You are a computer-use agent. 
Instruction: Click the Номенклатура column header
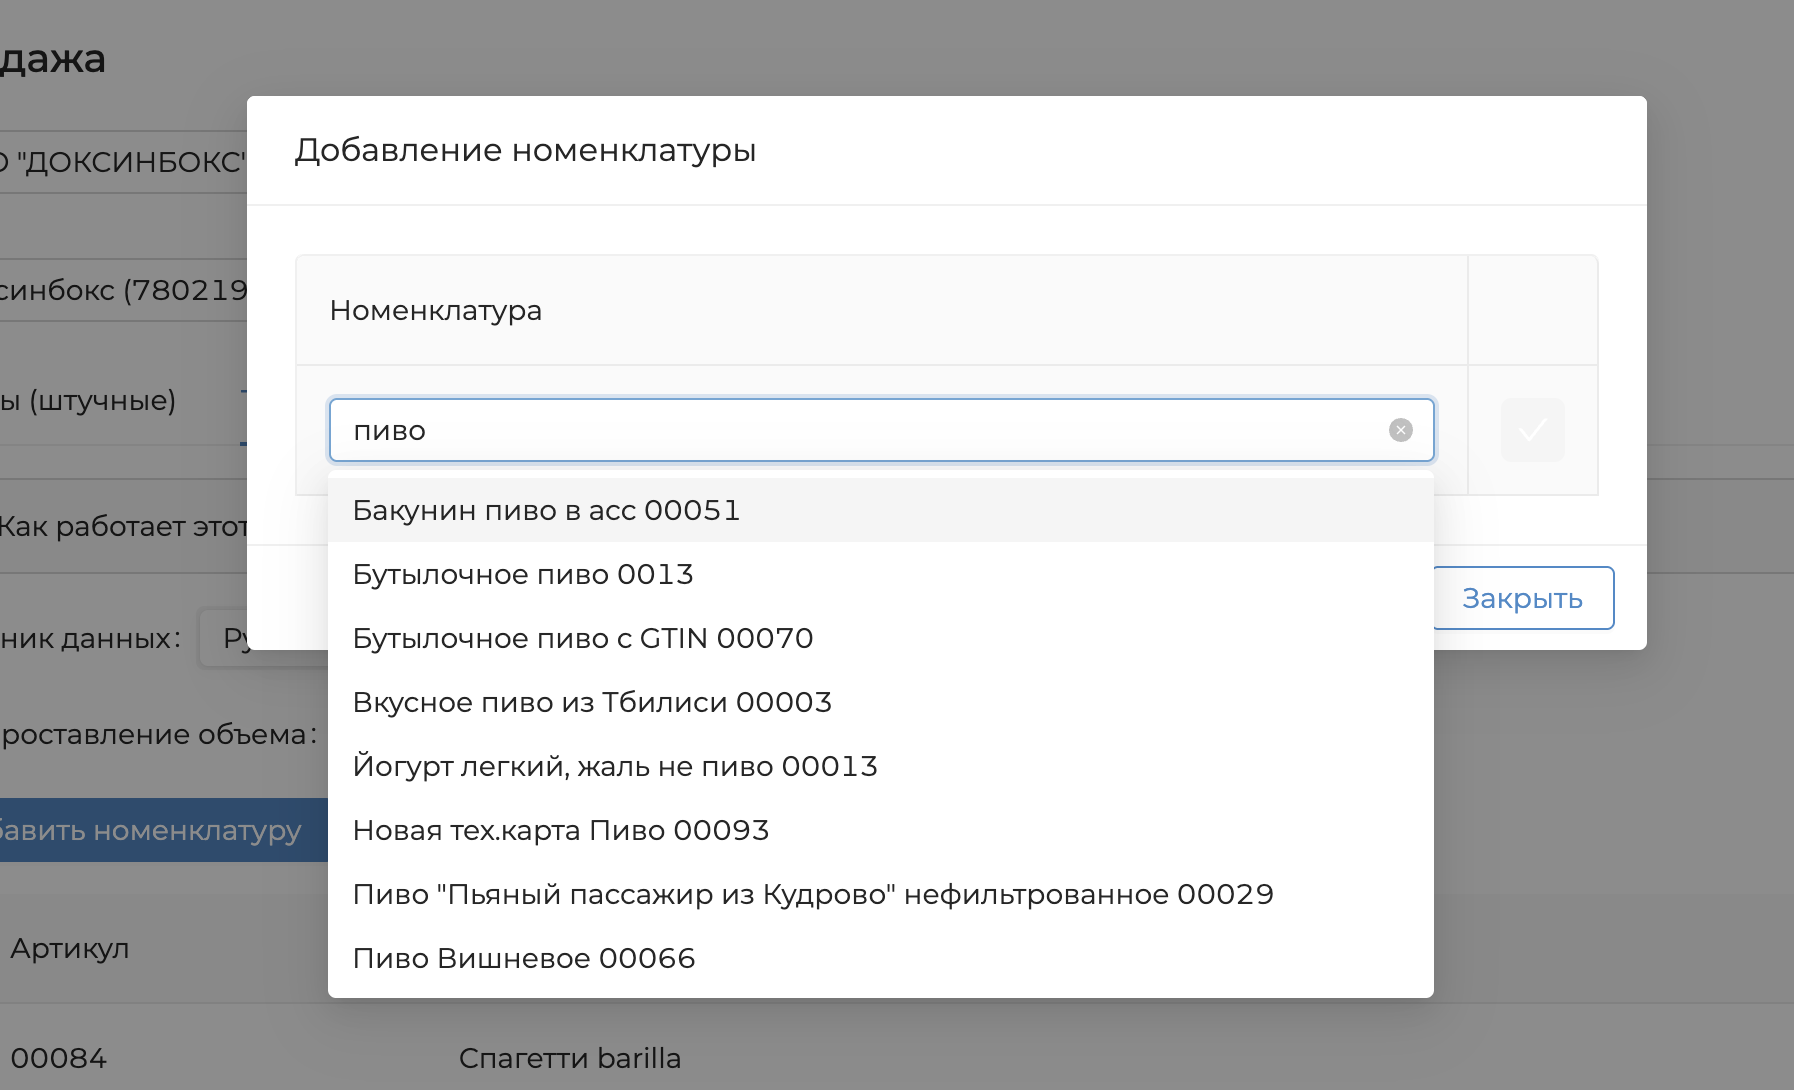[436, 310]
